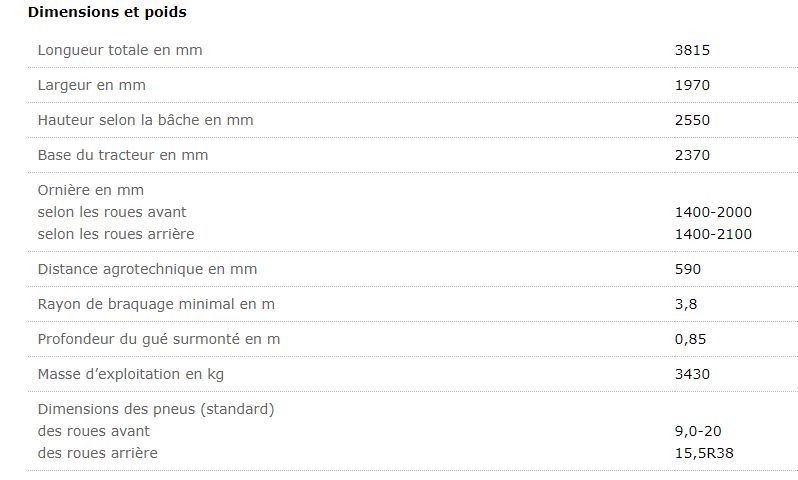This screenshot has width=798, height=480.
Task: Select the value 590
Action: [688, 269]
